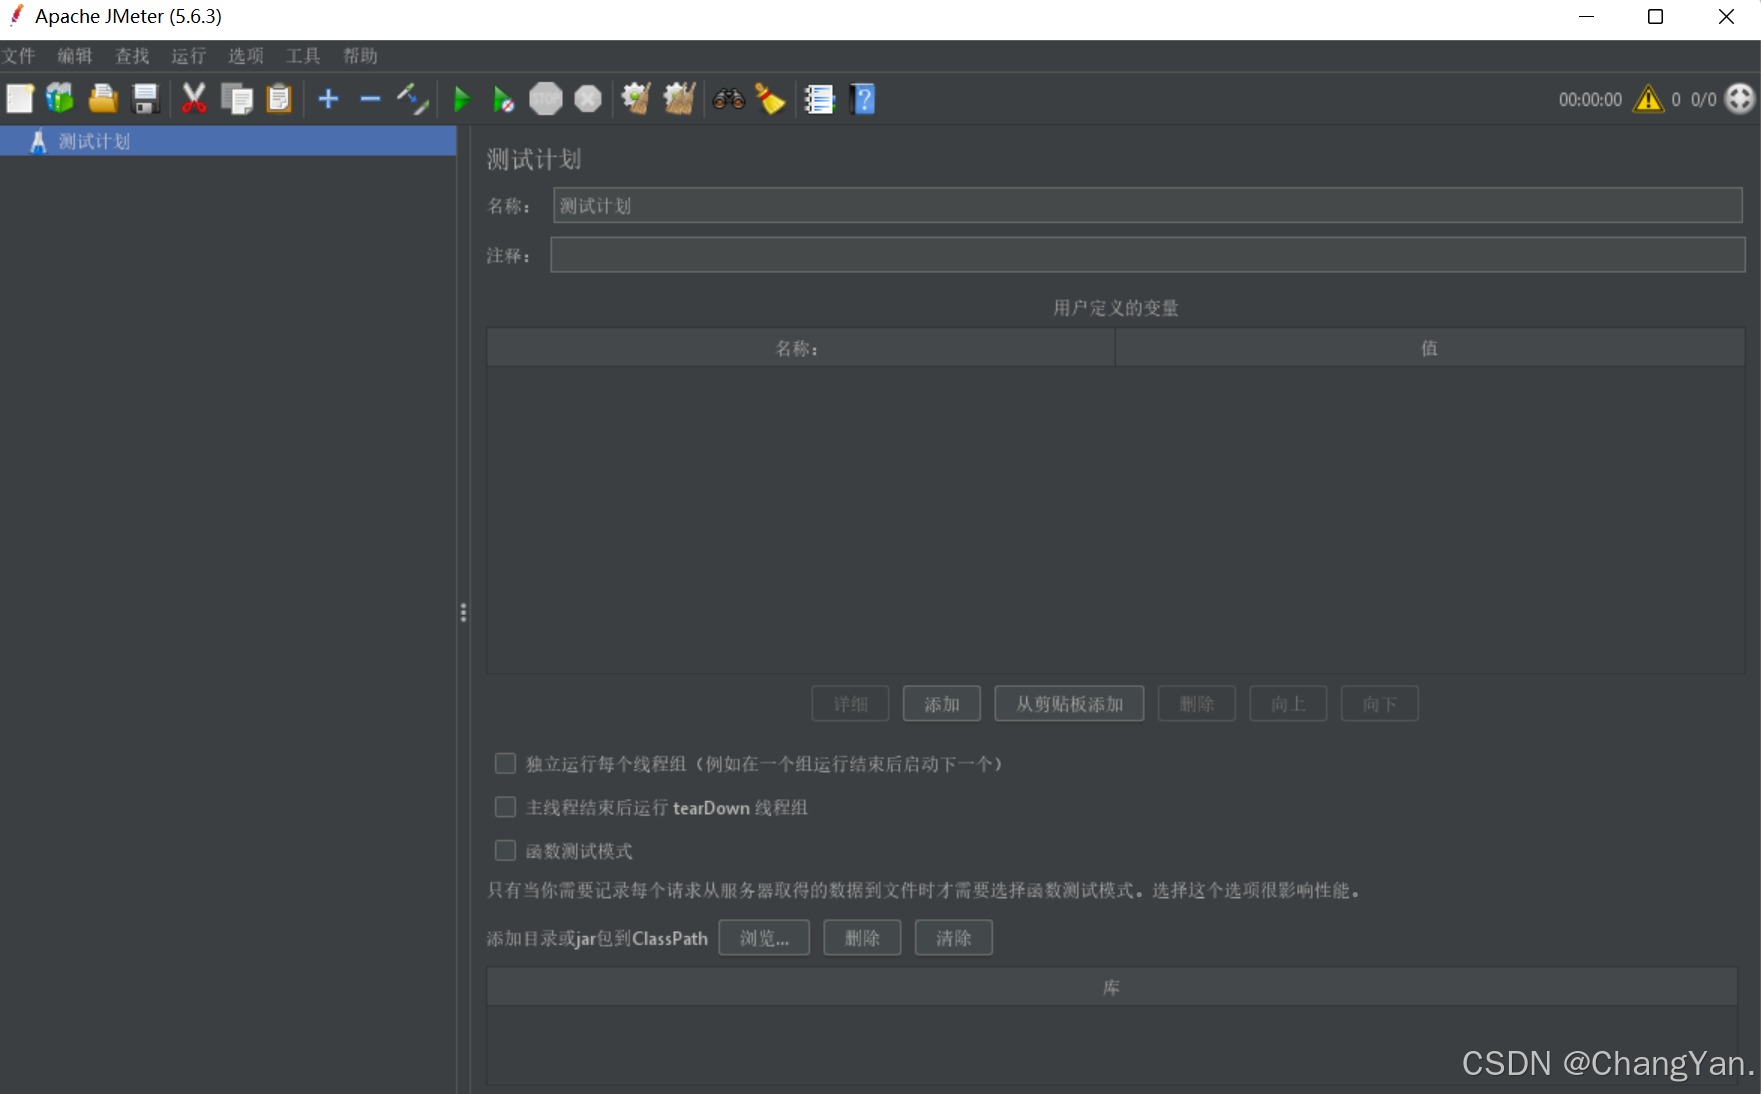
Task: Open the 帮助 menu
Action: click(x=360, y=56)
